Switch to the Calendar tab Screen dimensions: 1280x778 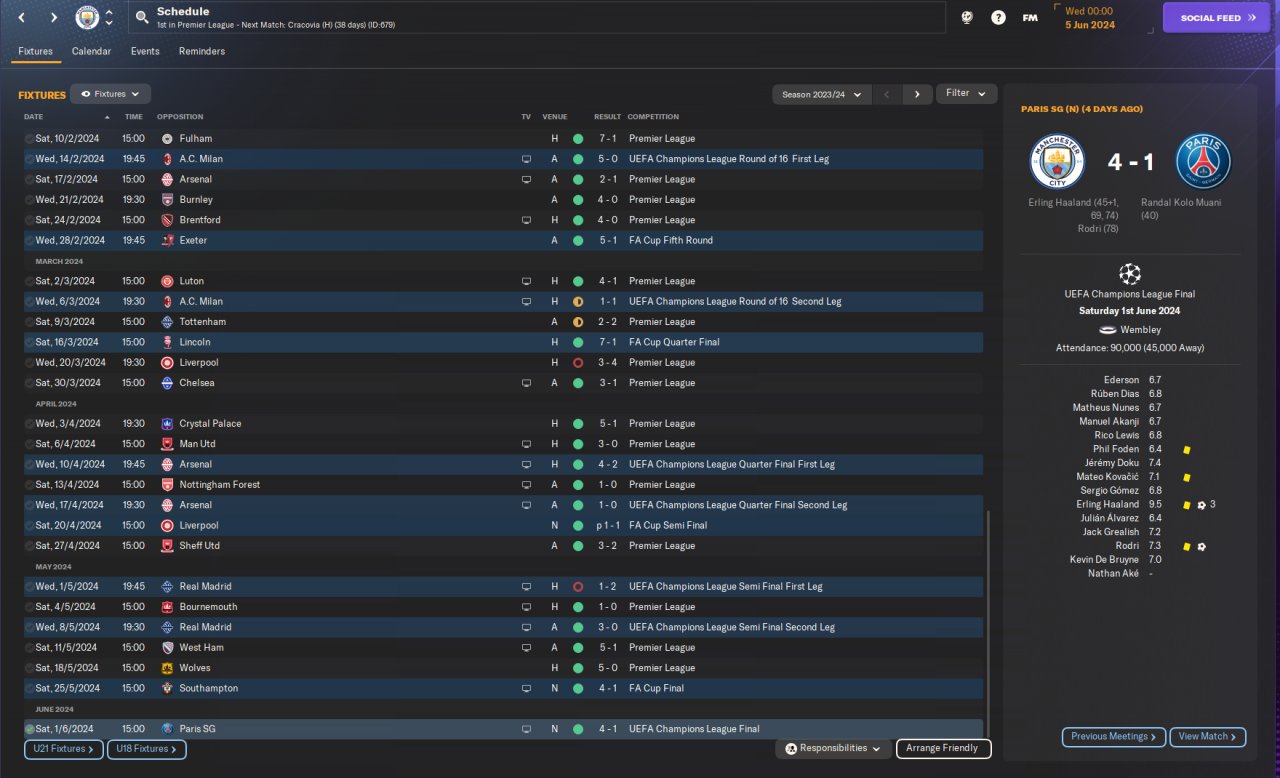coord(91,52)
